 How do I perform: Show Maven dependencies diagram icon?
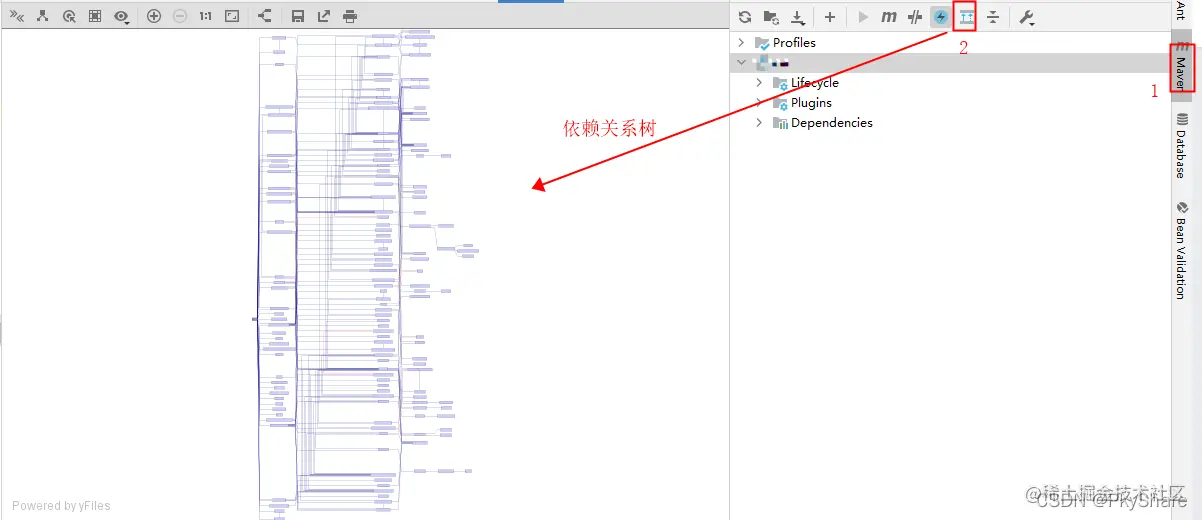click(x=966, y=17)
